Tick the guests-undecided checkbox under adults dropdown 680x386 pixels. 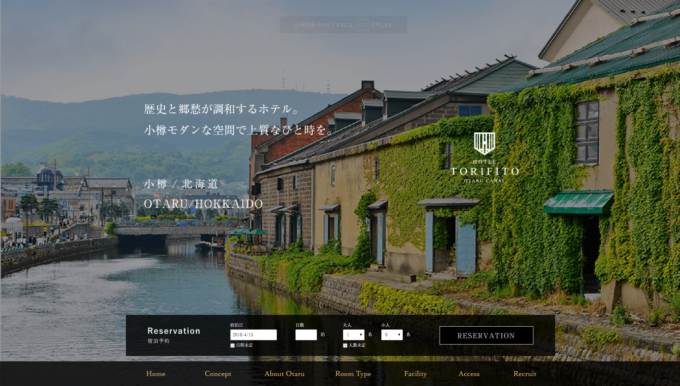[345, 346]
